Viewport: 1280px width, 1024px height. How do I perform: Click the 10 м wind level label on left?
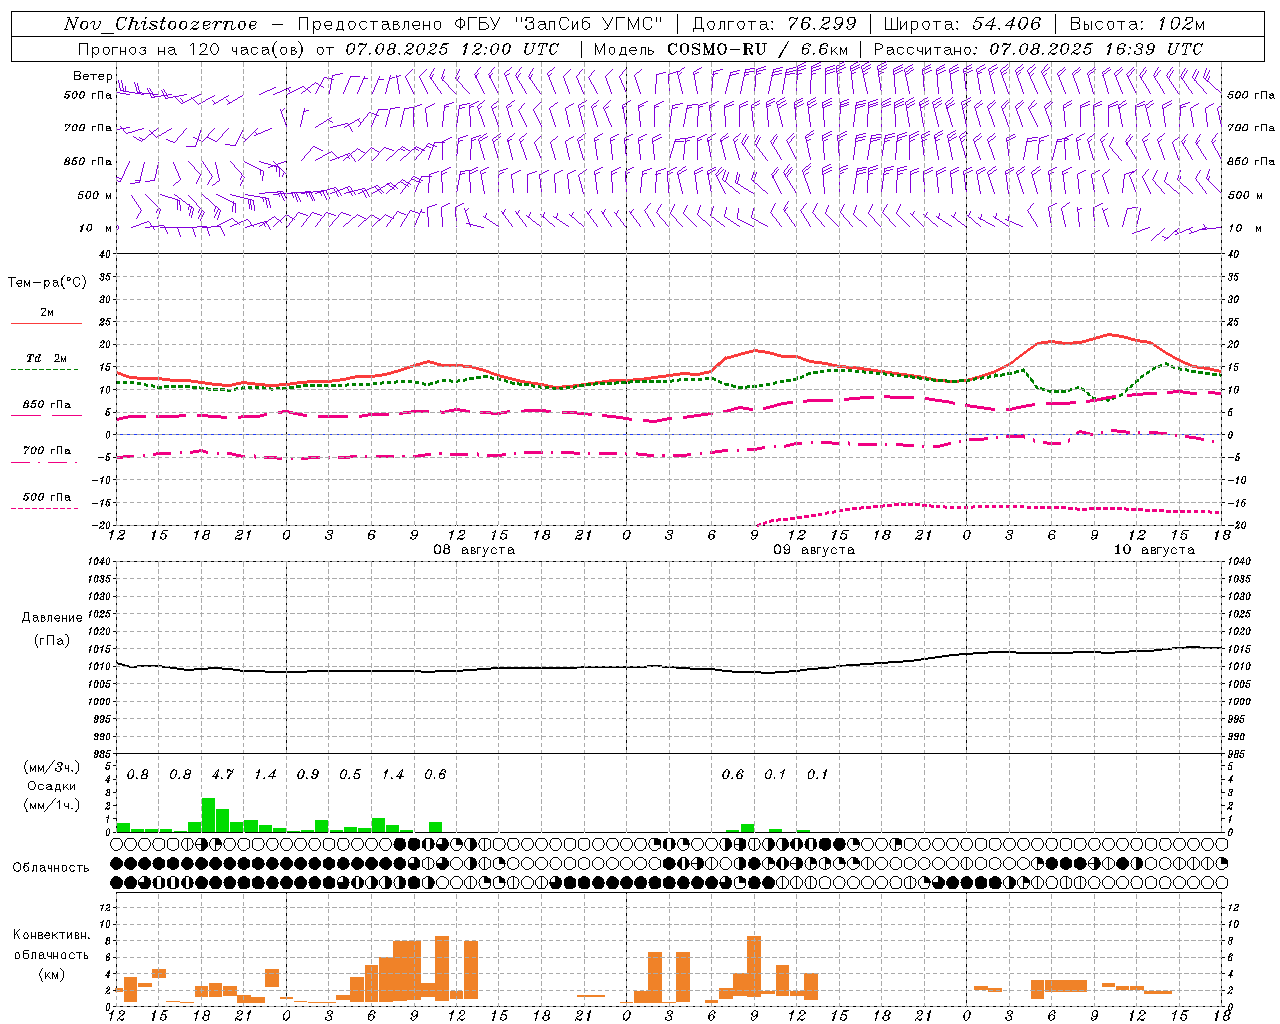tap(95, 229)
